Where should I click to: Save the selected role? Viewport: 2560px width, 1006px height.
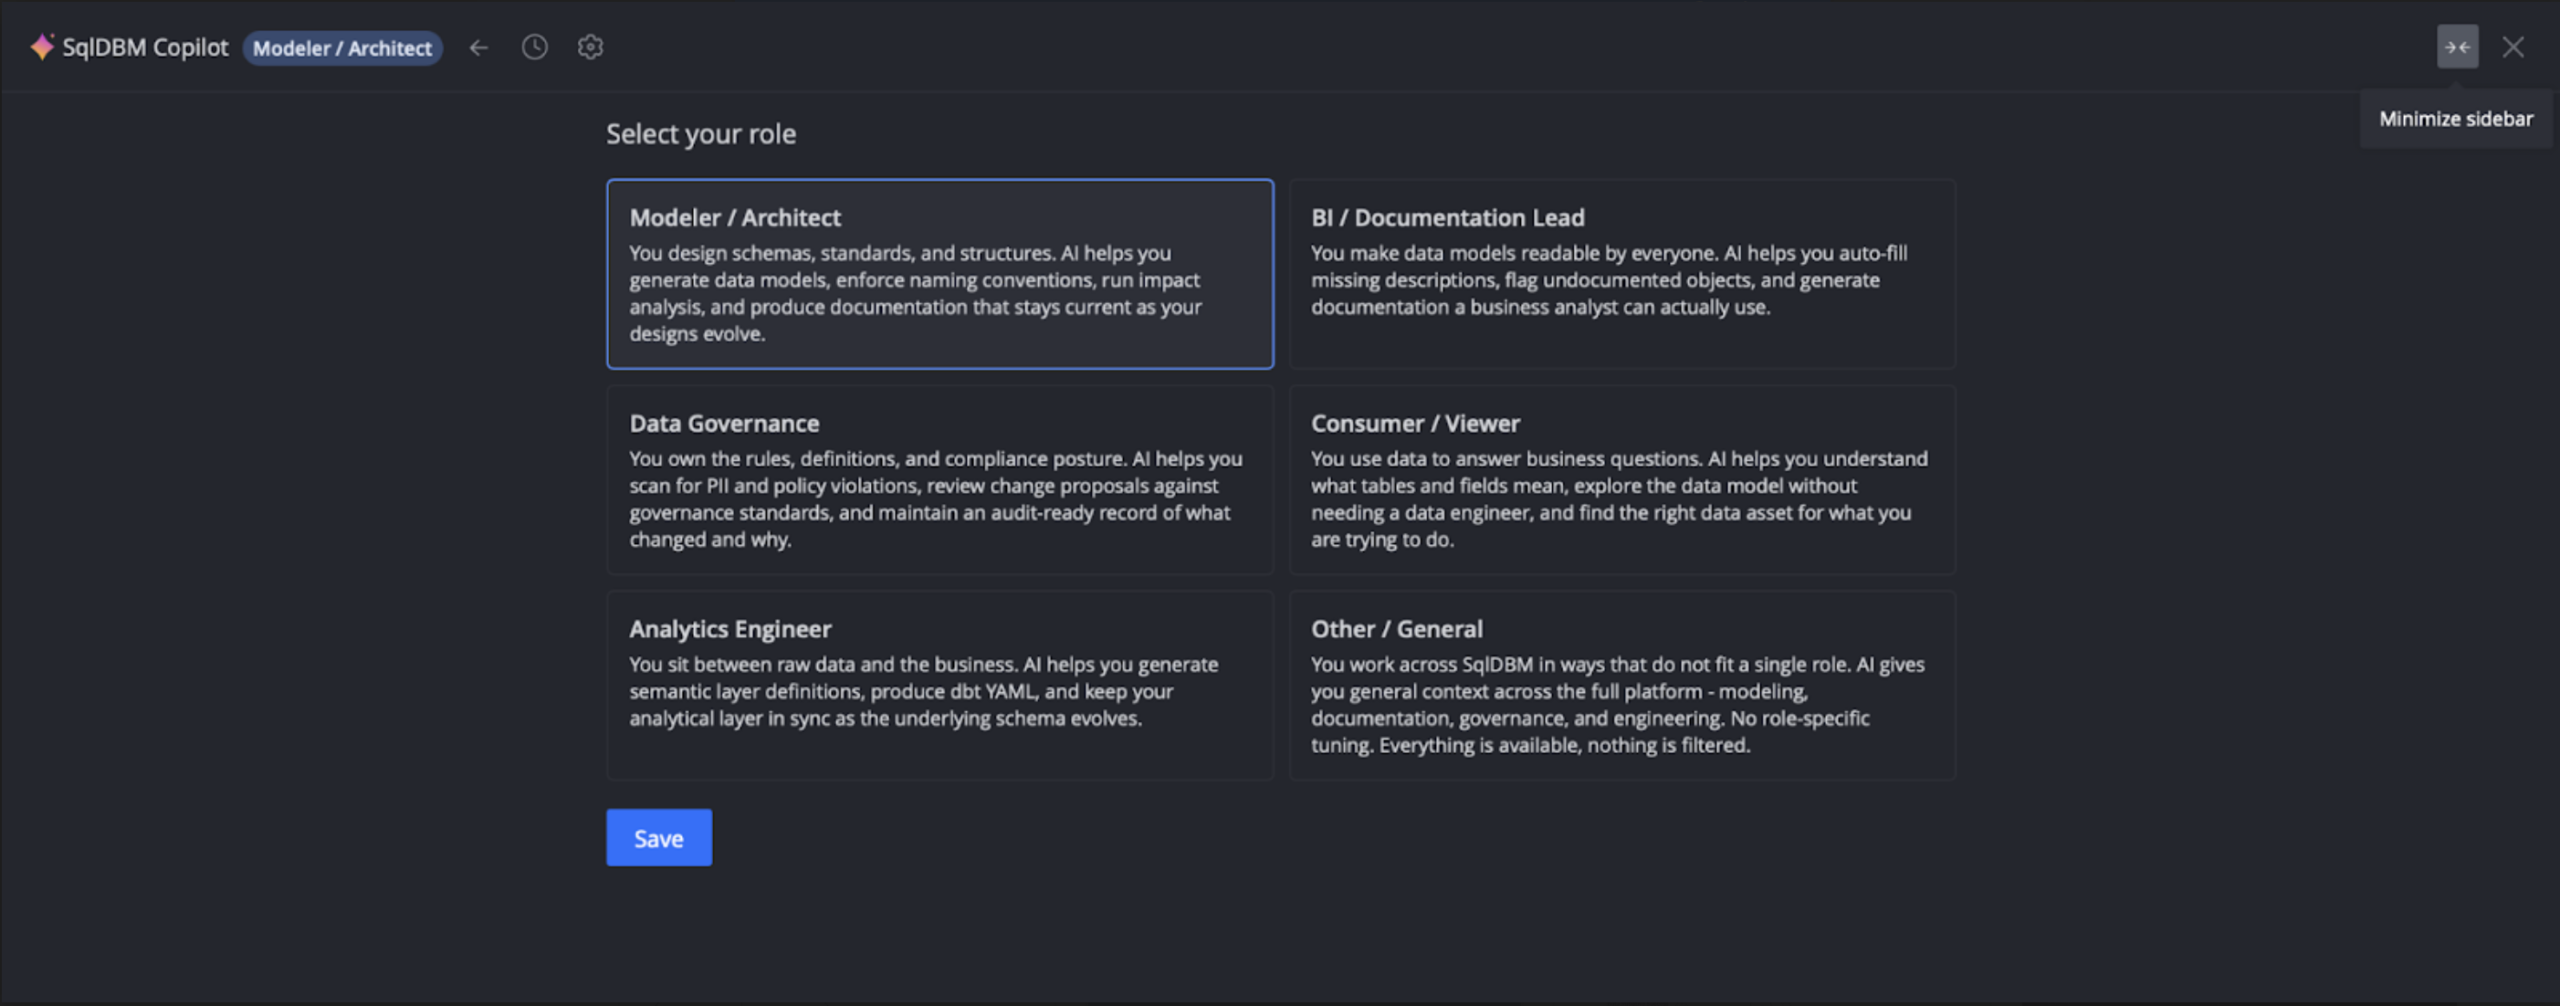click(658, 837)
